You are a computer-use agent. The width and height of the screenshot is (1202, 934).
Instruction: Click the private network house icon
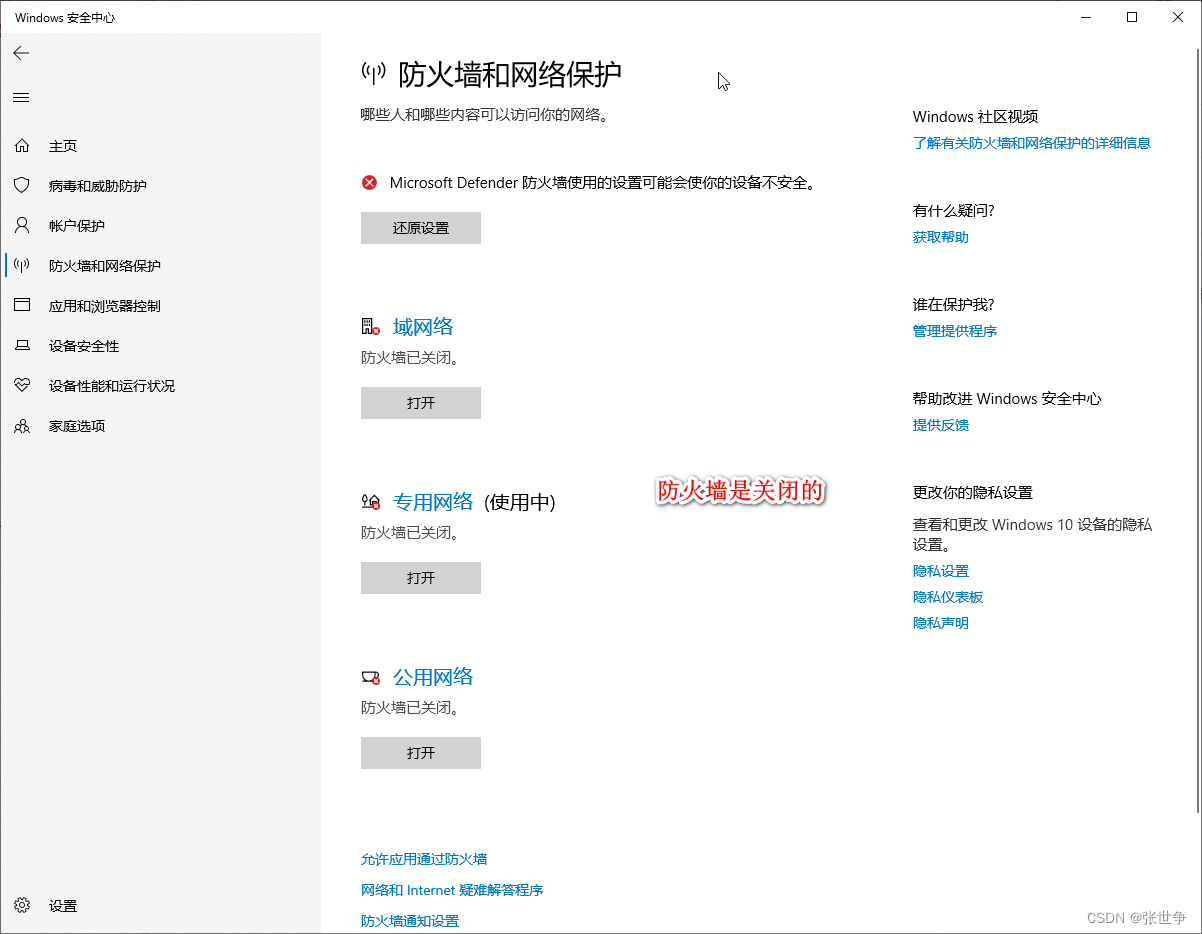coord(371,502)
